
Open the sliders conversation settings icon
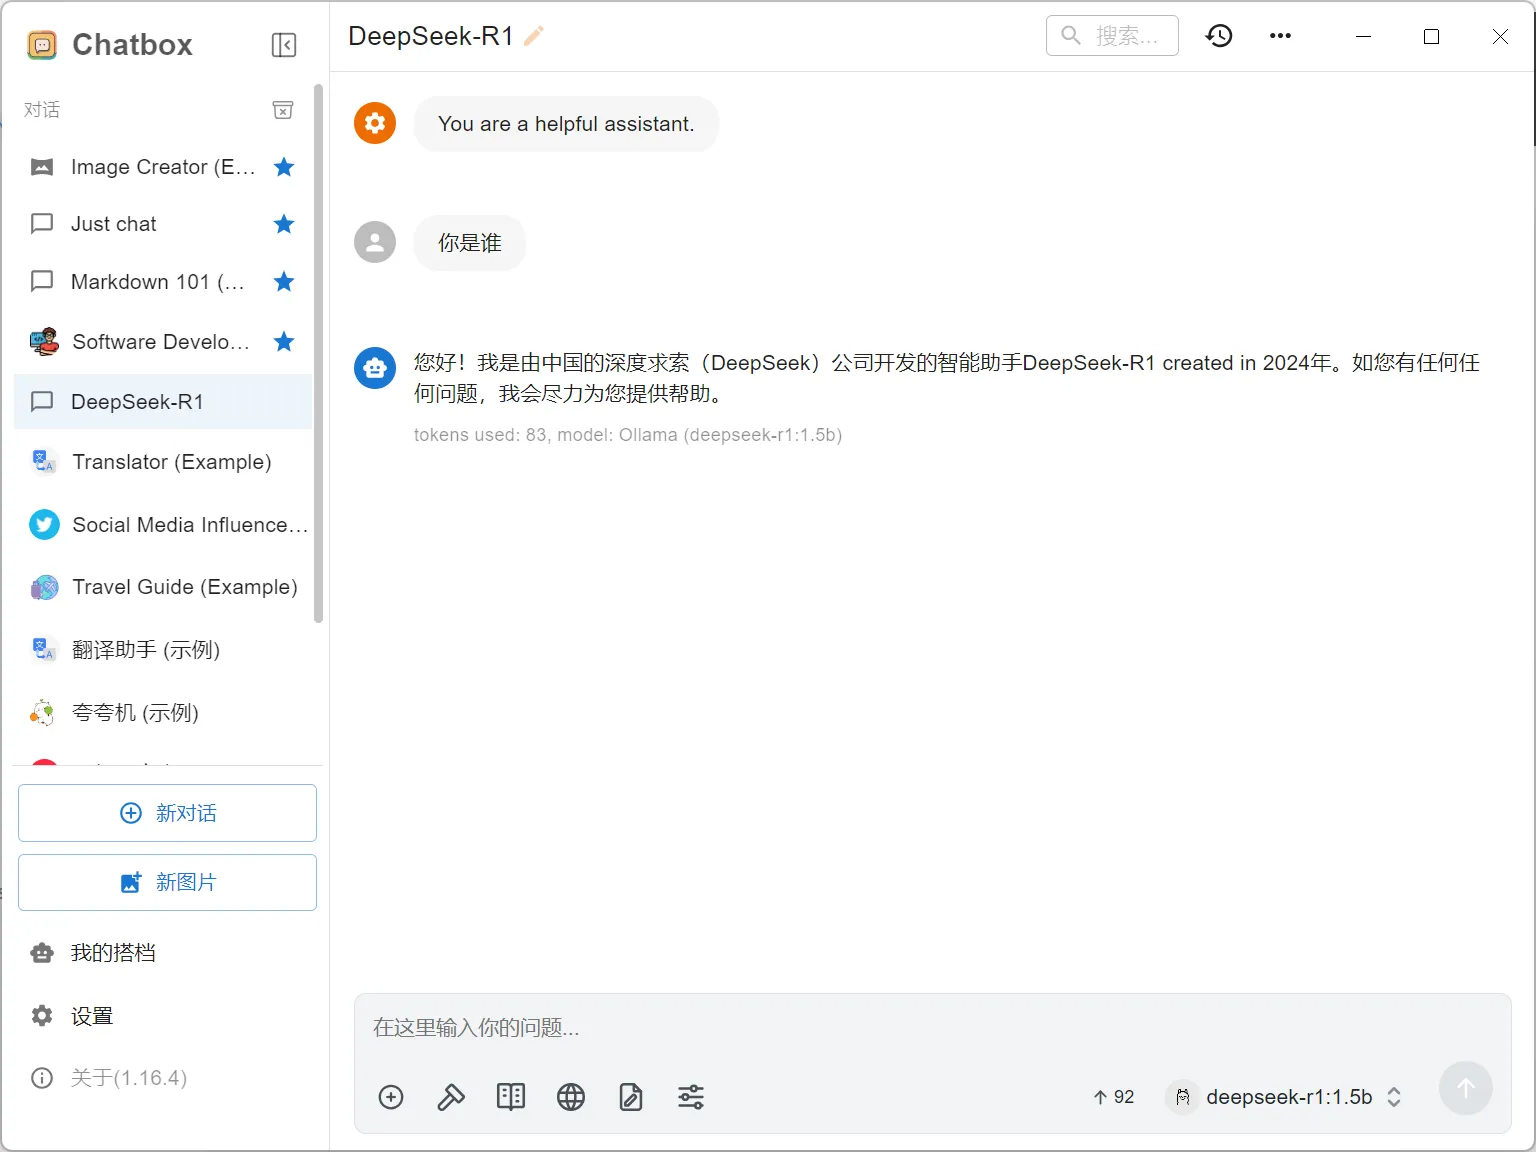691,1097
